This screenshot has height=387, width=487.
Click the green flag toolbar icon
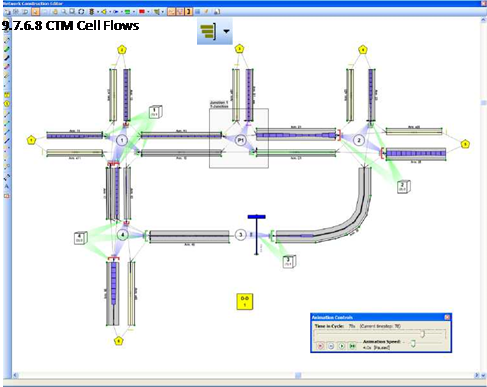tap(156, 12)
